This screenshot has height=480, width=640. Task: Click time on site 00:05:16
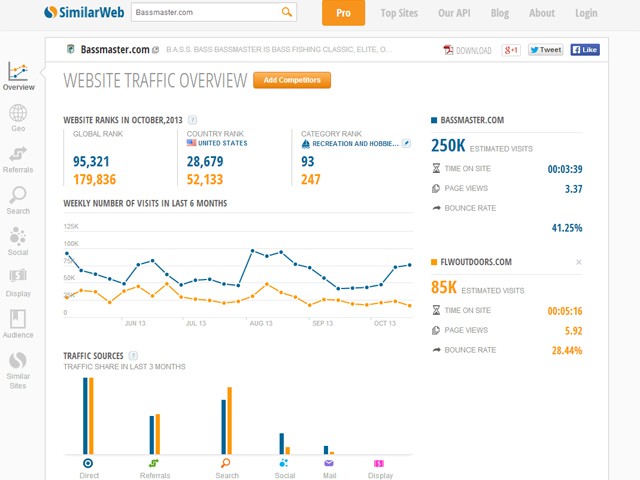tap(565, 311)
